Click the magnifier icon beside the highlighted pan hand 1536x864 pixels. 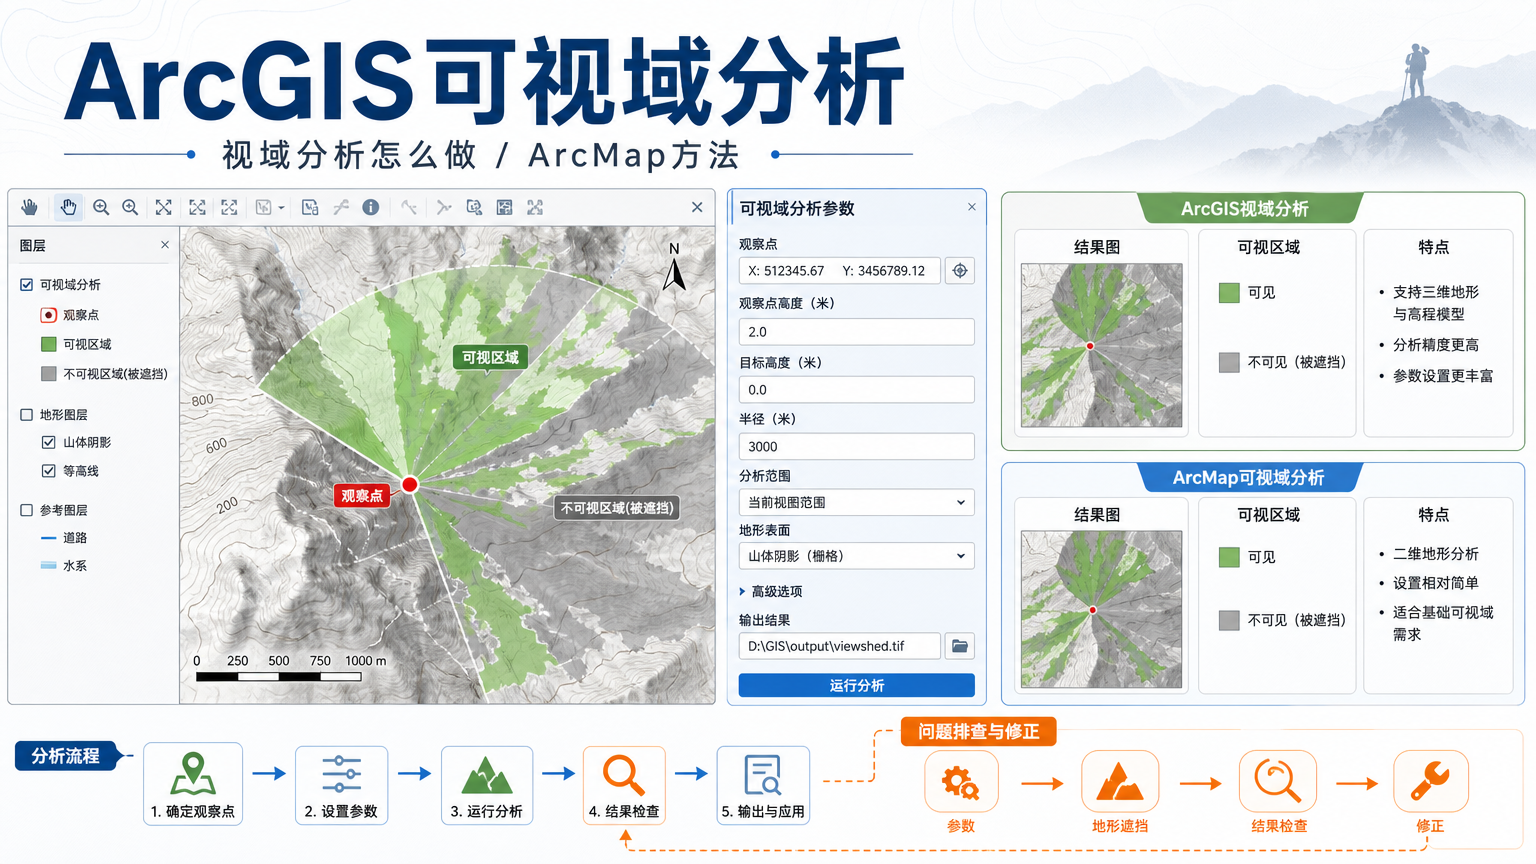tap(101, 207)
